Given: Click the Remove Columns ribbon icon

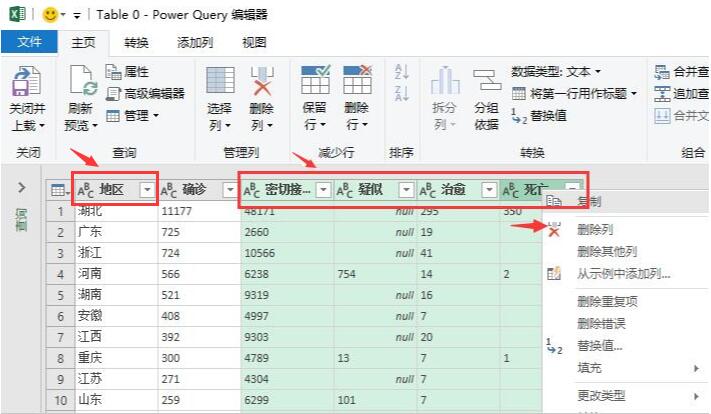Looking at the screenshot, I should tap(262, 82).
